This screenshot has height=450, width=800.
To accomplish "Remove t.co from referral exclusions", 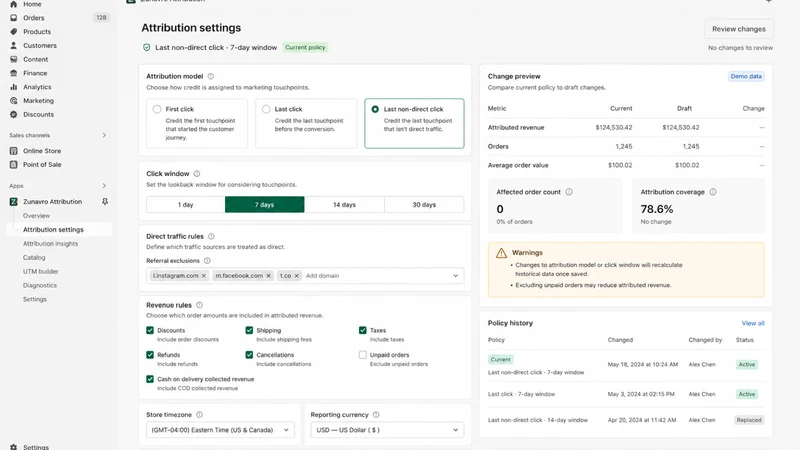I will [x=296, y=276].
